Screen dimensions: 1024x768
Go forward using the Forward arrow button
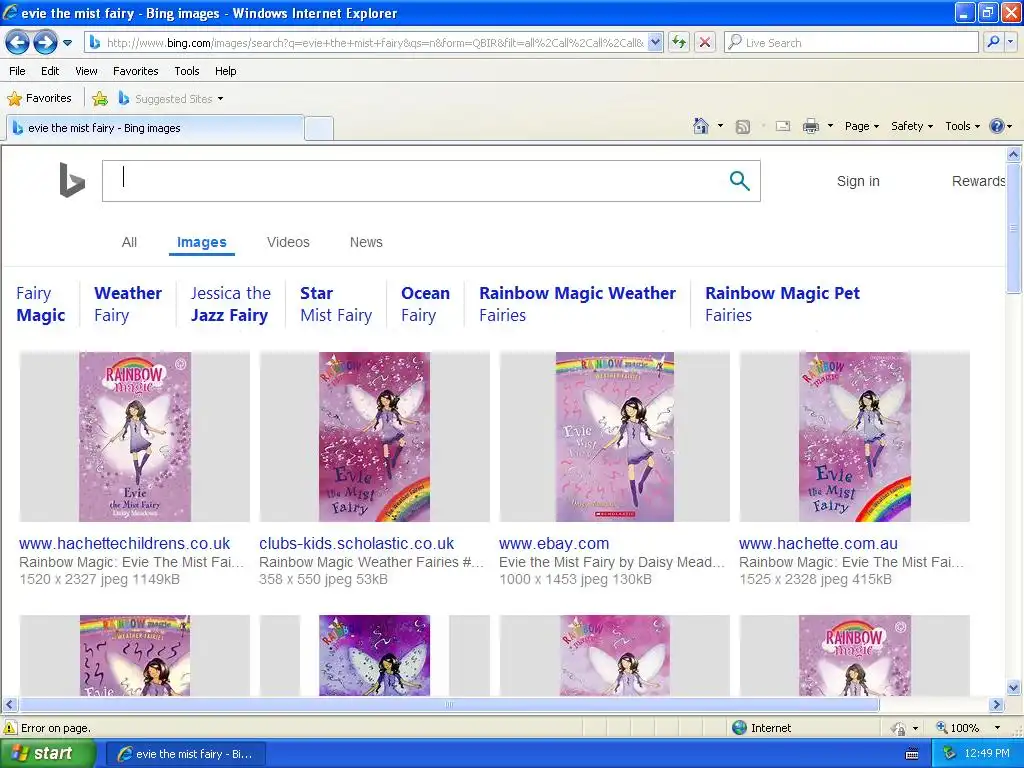[45, 43]
